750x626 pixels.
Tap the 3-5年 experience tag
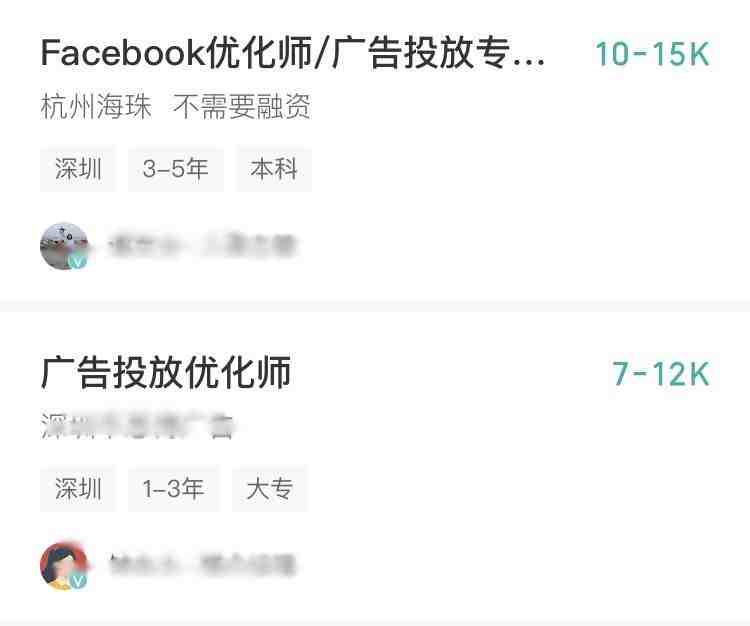(x=176, y=169)
